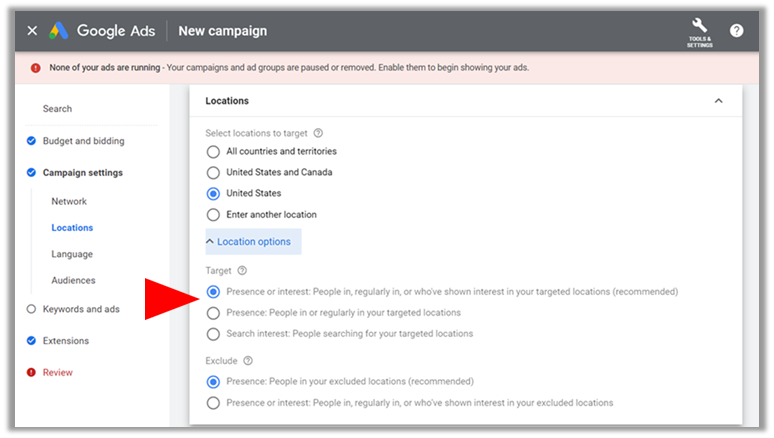Open Keywords and ads step
Image resolution: width=774 pixels, height=438 pixels.
(81, 309)
